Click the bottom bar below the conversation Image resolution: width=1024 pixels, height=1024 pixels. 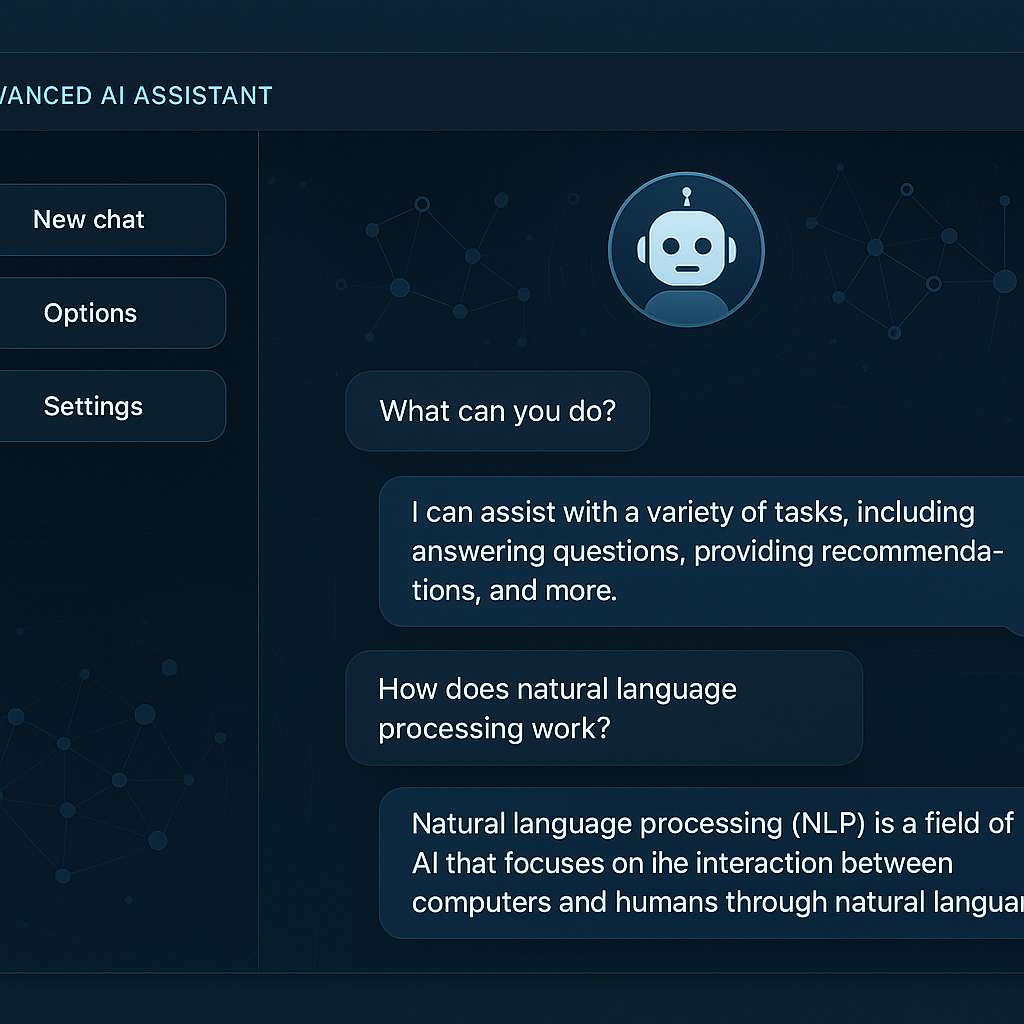[512, 1000]
